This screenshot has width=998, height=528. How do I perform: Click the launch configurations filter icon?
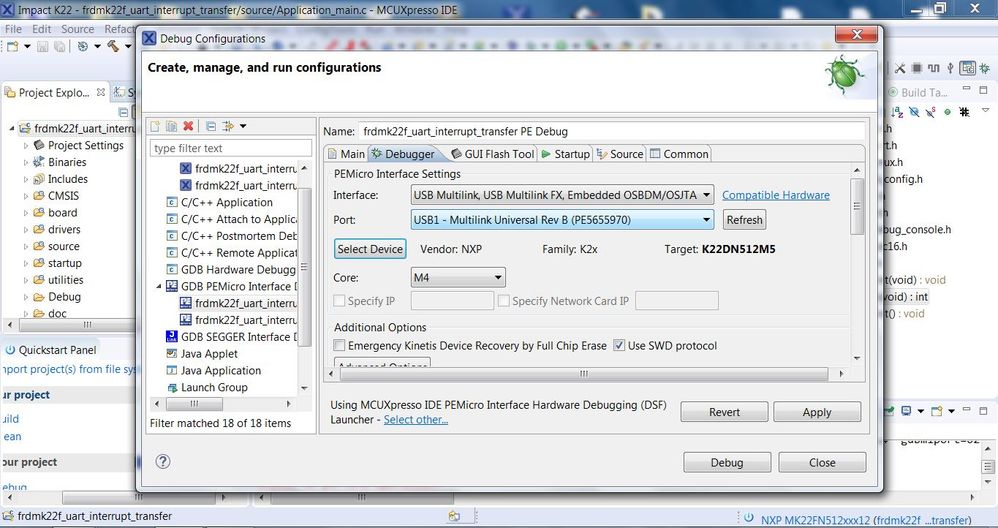point(228,126)
